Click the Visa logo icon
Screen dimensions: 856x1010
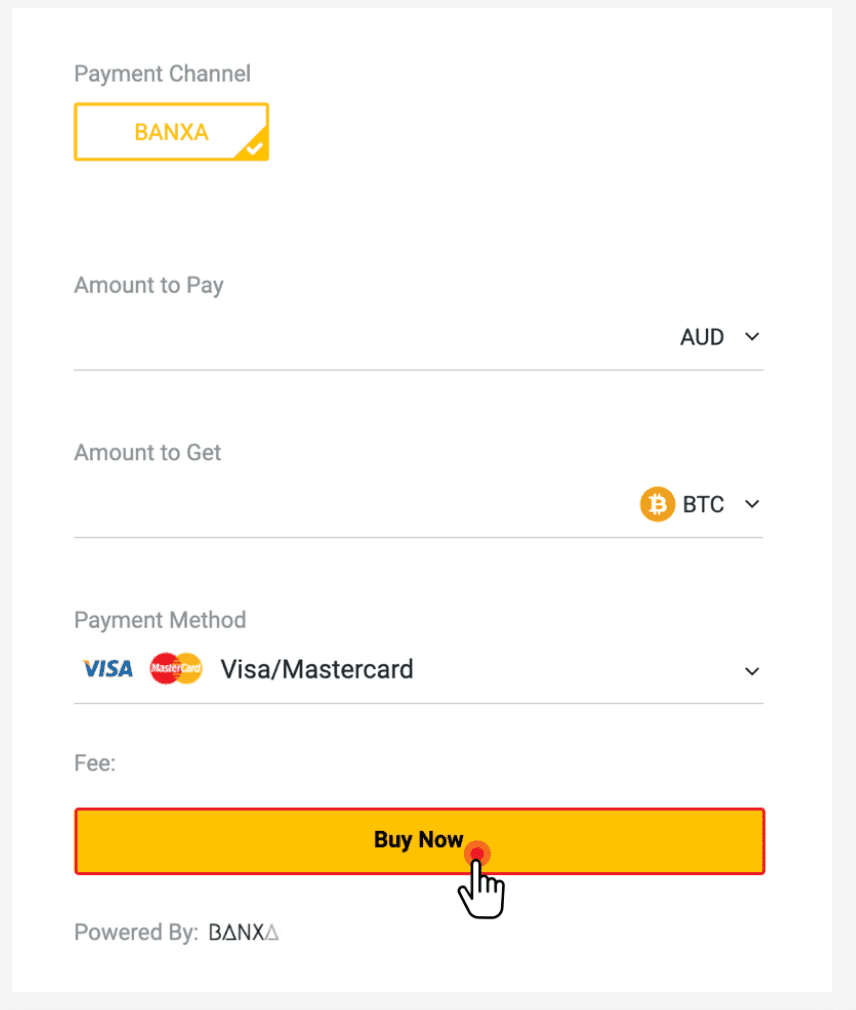(108, 669)
